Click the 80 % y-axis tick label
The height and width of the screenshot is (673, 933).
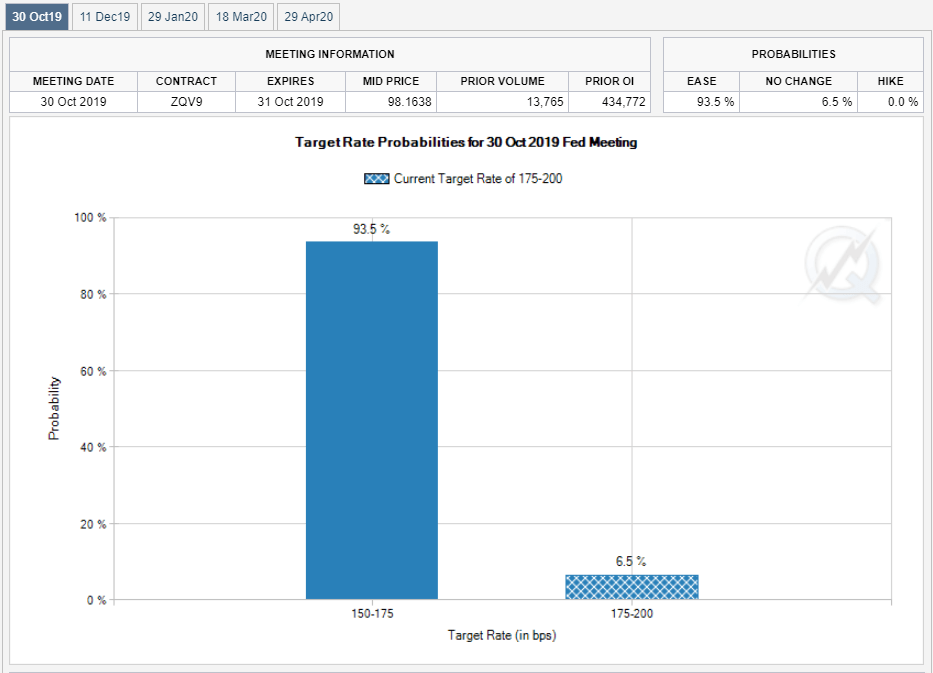click(x=93, y=295)
